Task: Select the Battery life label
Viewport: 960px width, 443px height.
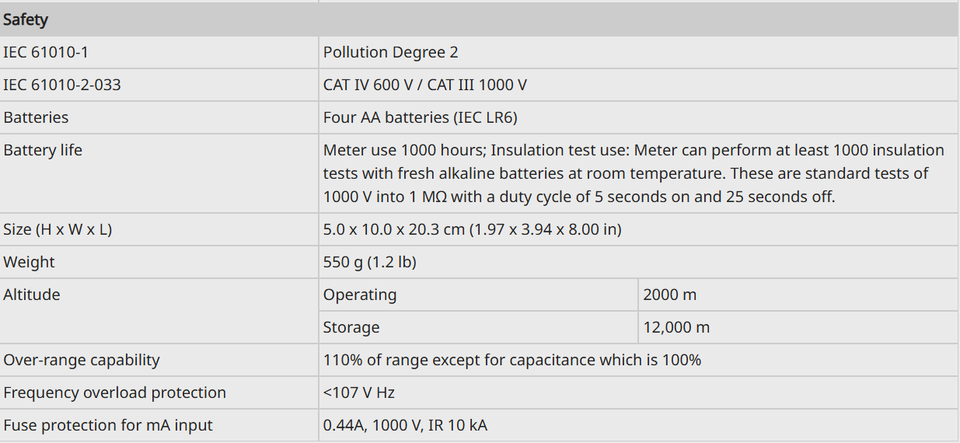Action: coord(43,150)
